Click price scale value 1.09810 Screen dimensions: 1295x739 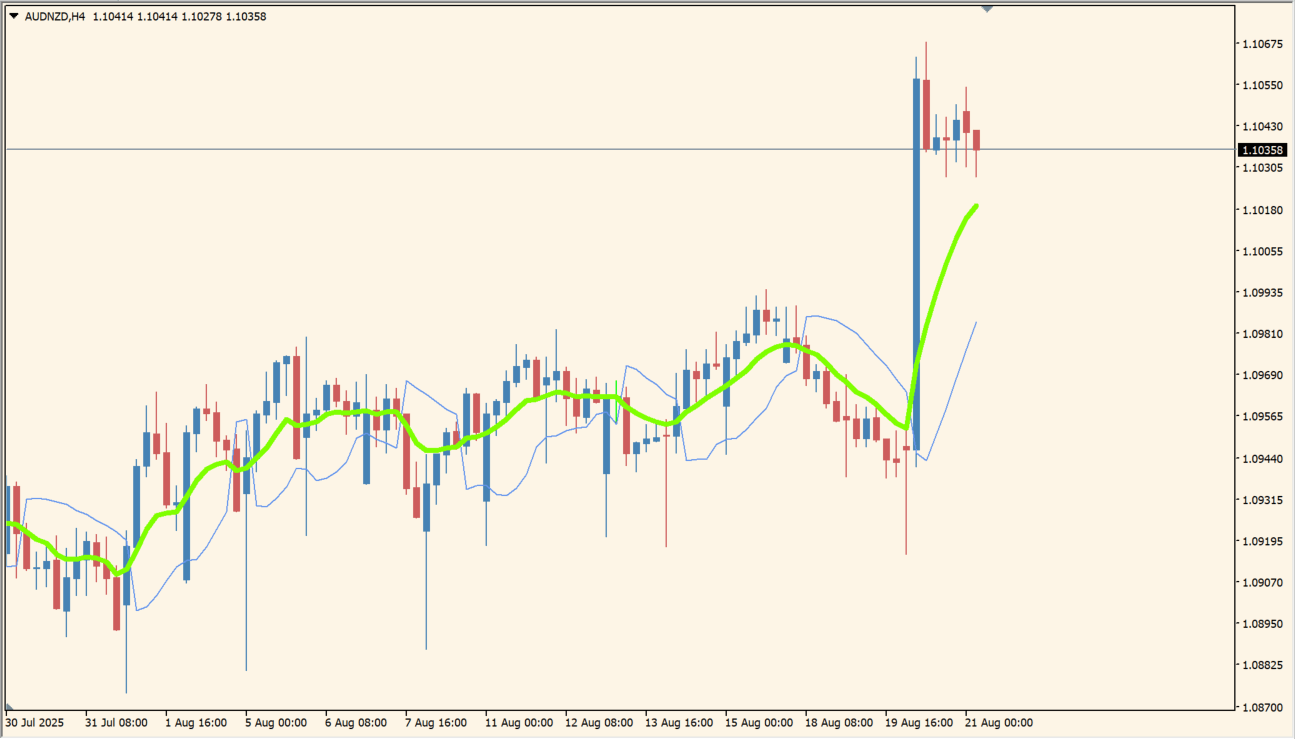(1262, 334)
